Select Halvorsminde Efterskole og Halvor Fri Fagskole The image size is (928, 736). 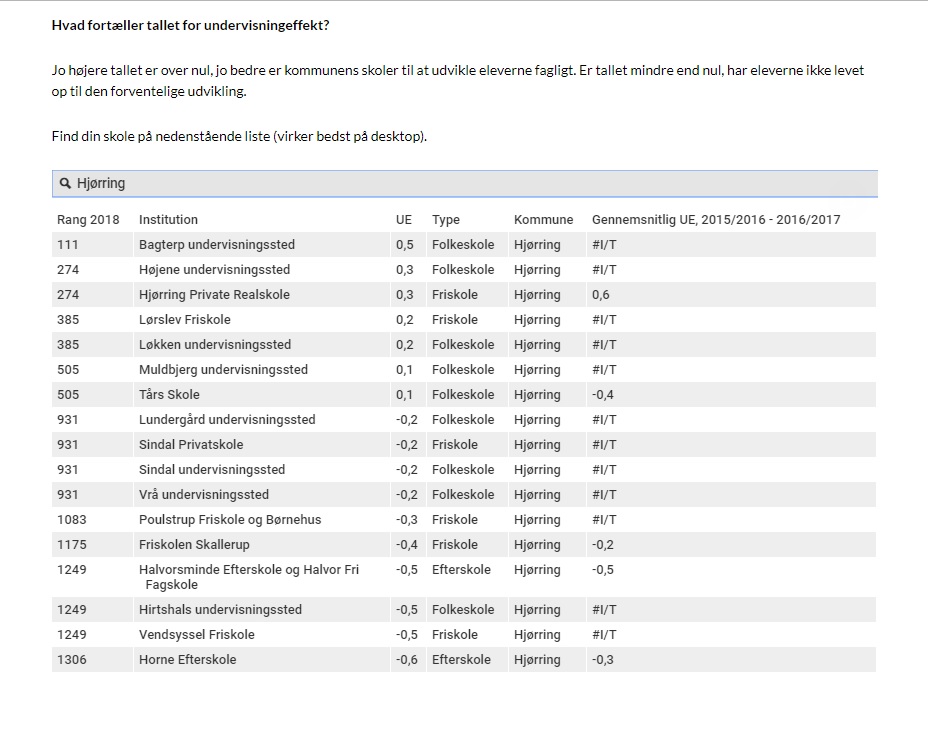249,577
